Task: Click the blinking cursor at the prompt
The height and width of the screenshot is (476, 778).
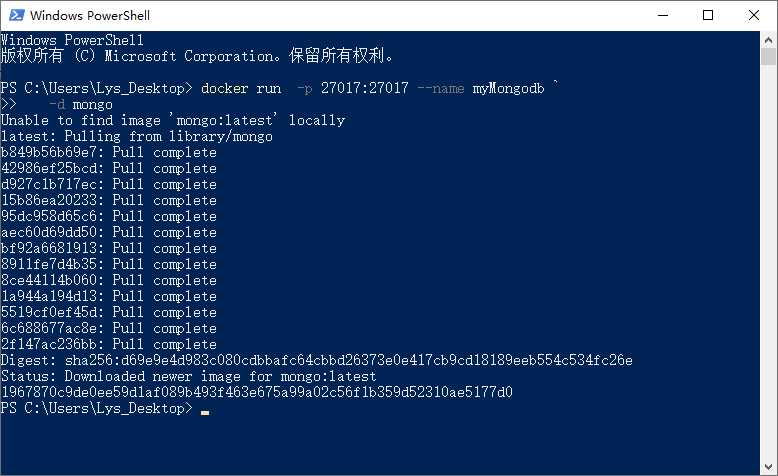Action: coord(205,412)
